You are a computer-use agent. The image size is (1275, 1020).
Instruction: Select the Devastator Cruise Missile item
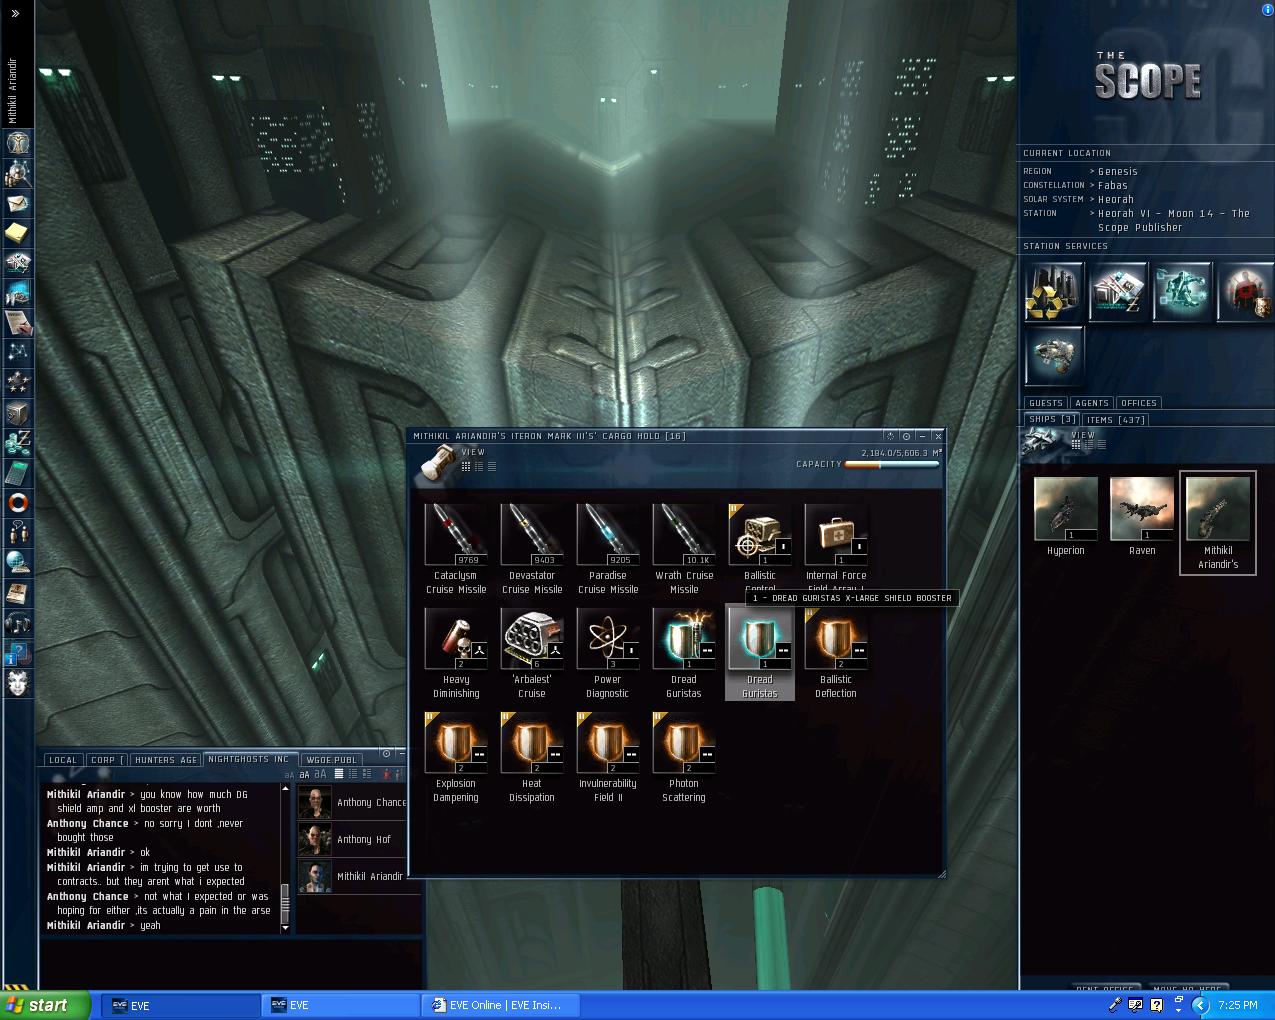pos(532,548)
